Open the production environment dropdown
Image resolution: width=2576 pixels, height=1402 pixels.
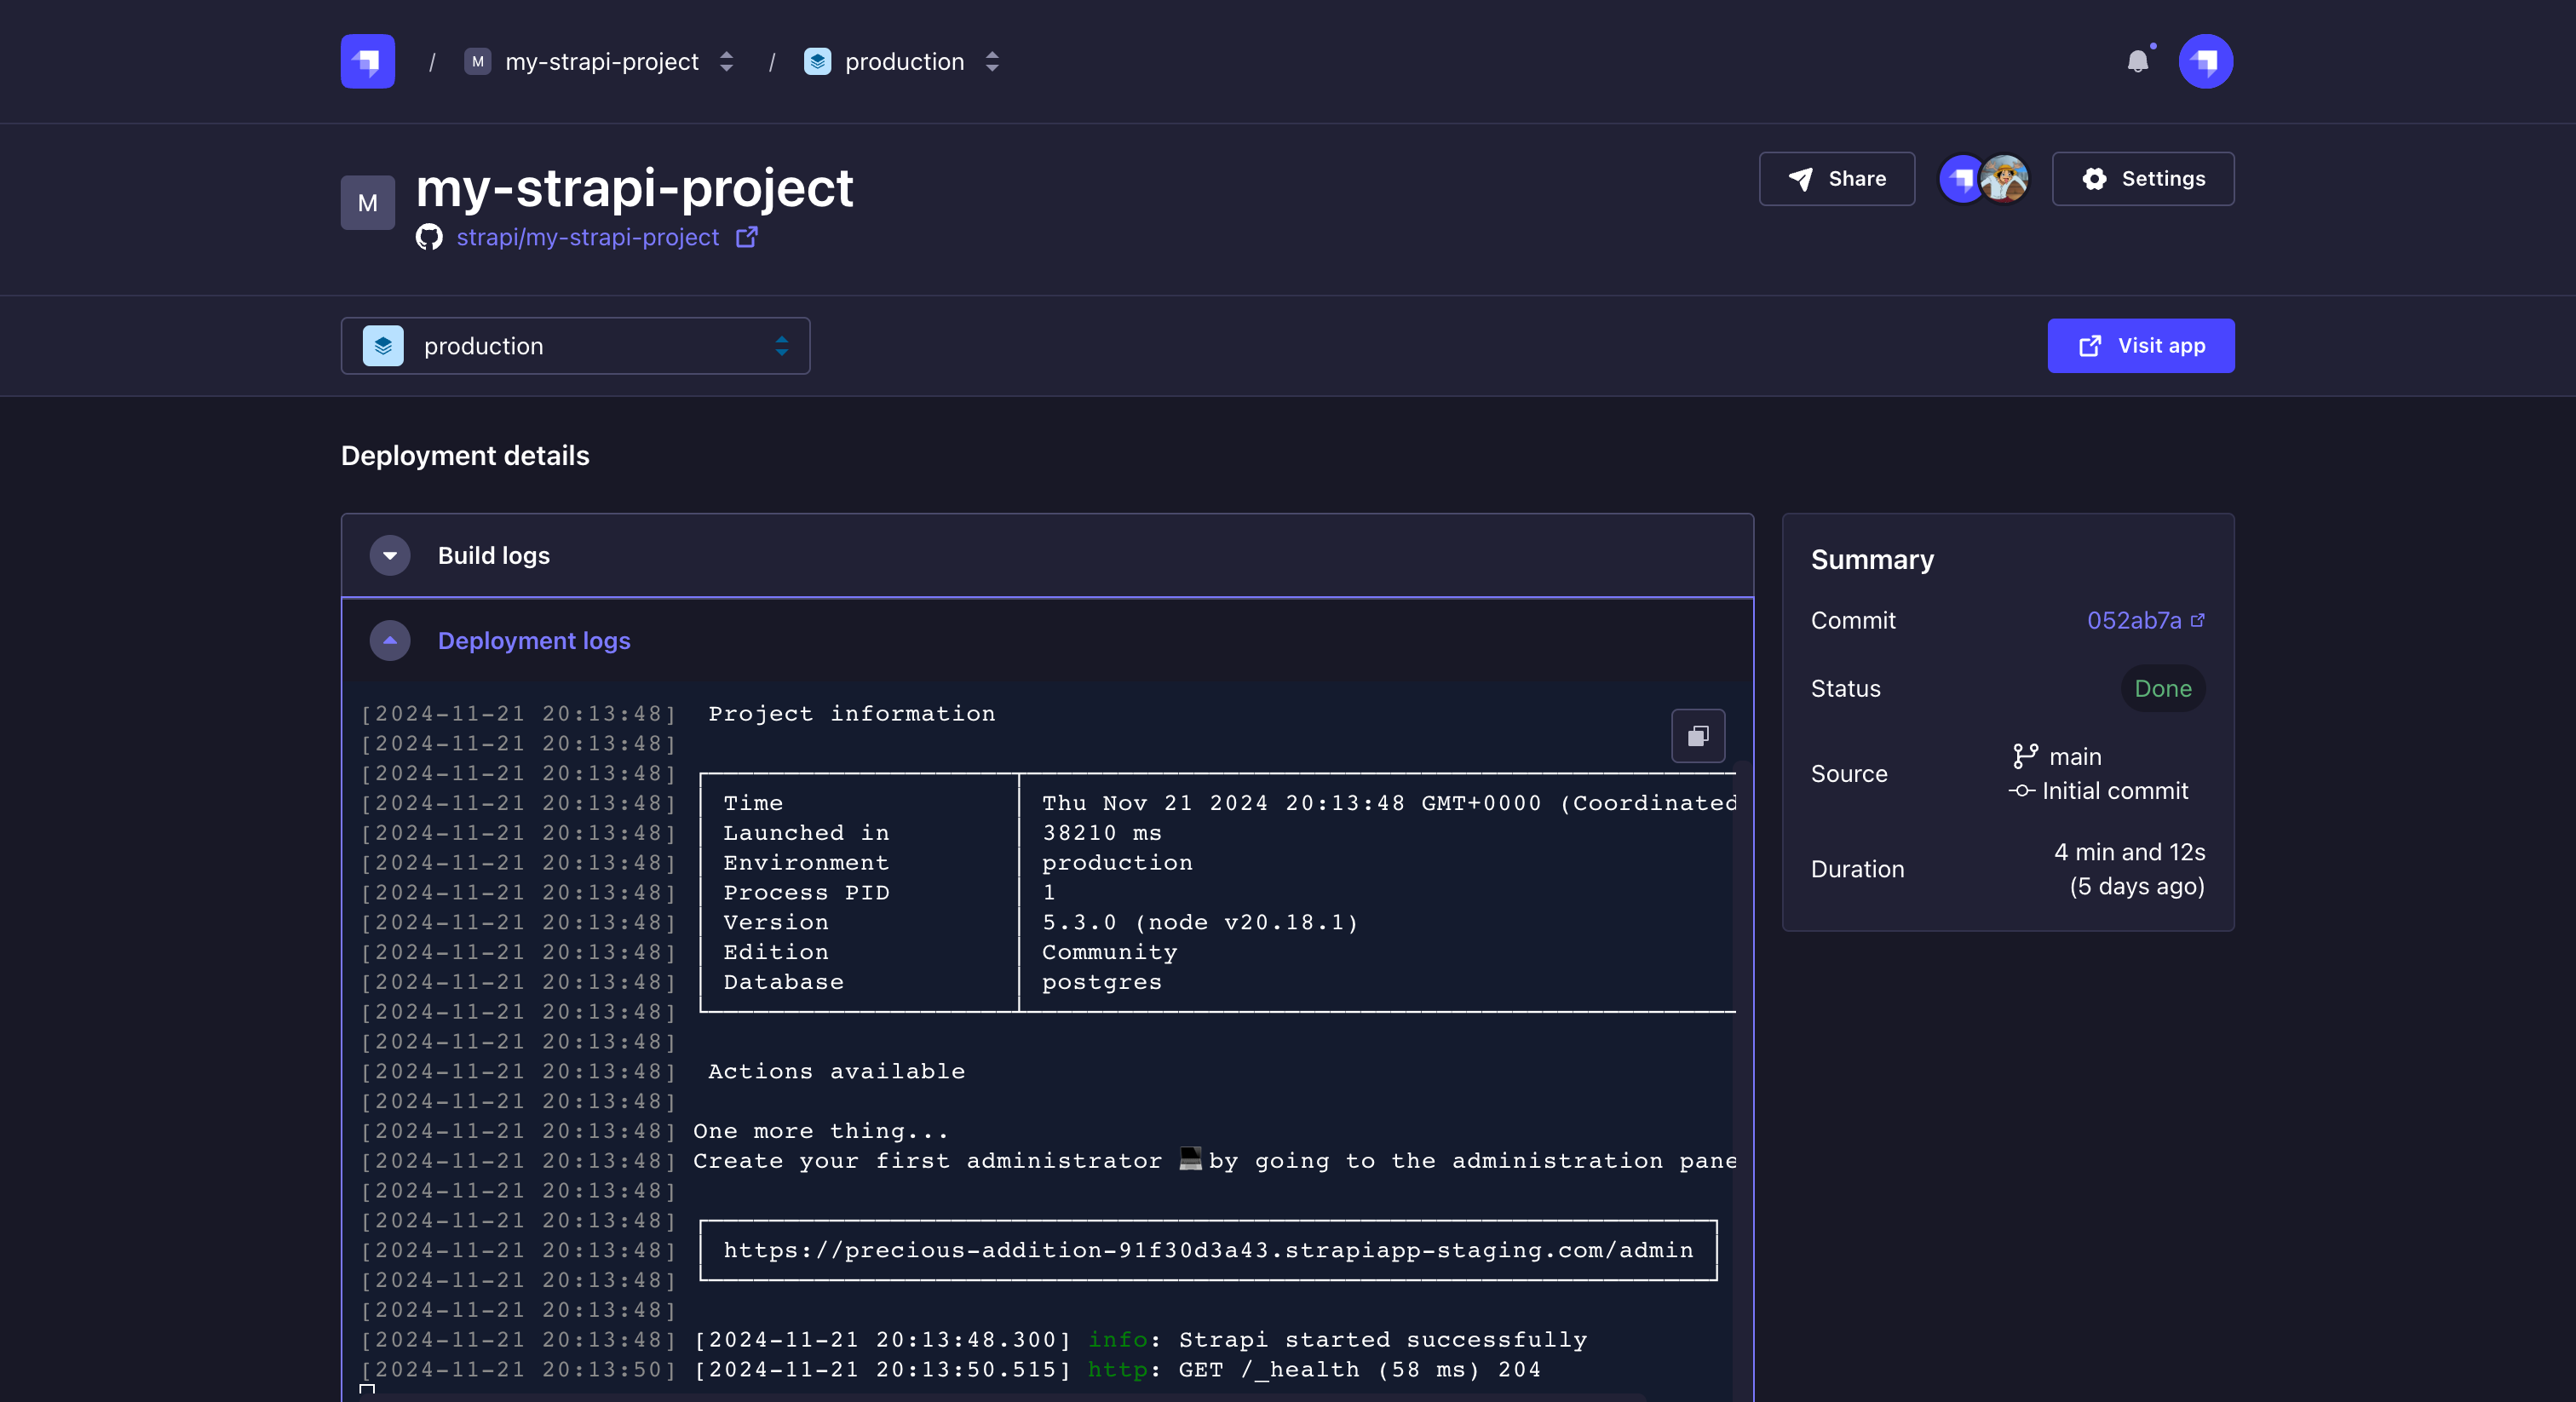click(575, 346)
